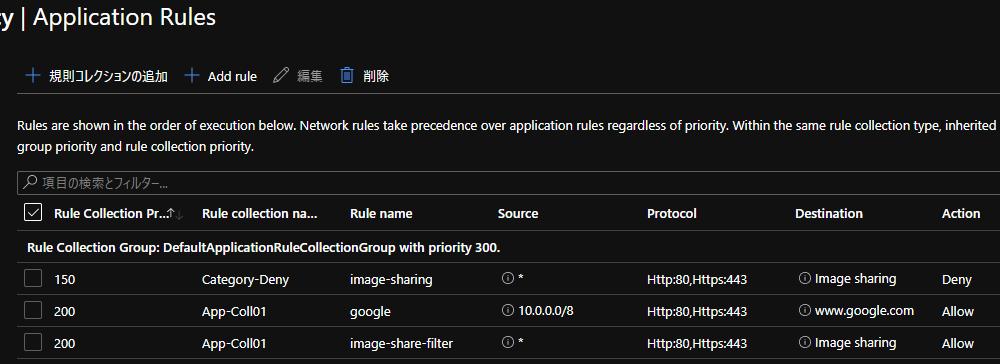Click protocol cell in image-sharing row
Viewport: 1000px width, 364px height.
(x=697, y=279)
